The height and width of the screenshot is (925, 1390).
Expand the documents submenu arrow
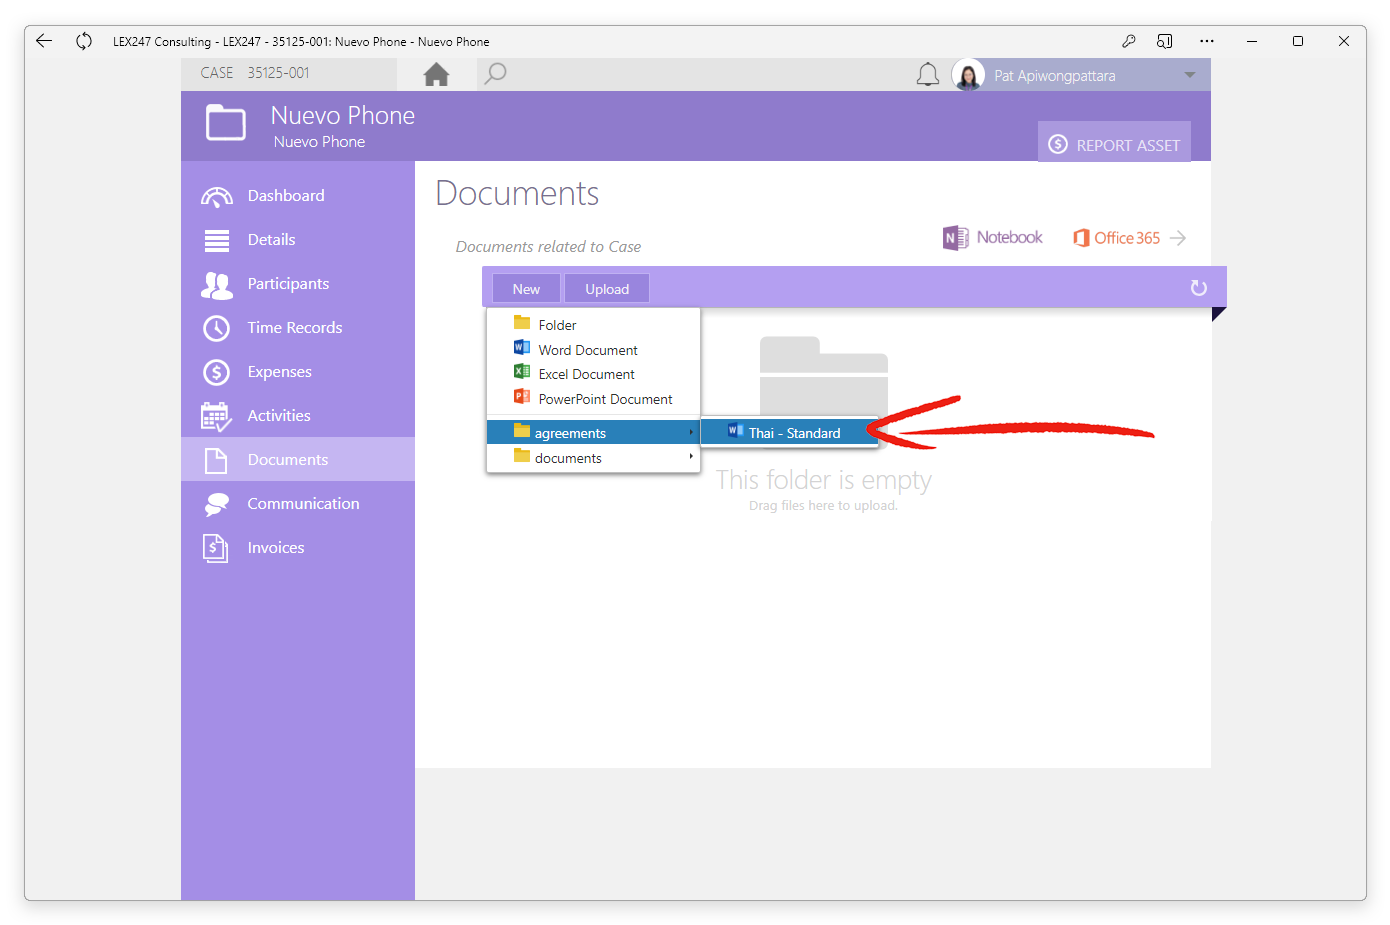[x=691, y=457]
